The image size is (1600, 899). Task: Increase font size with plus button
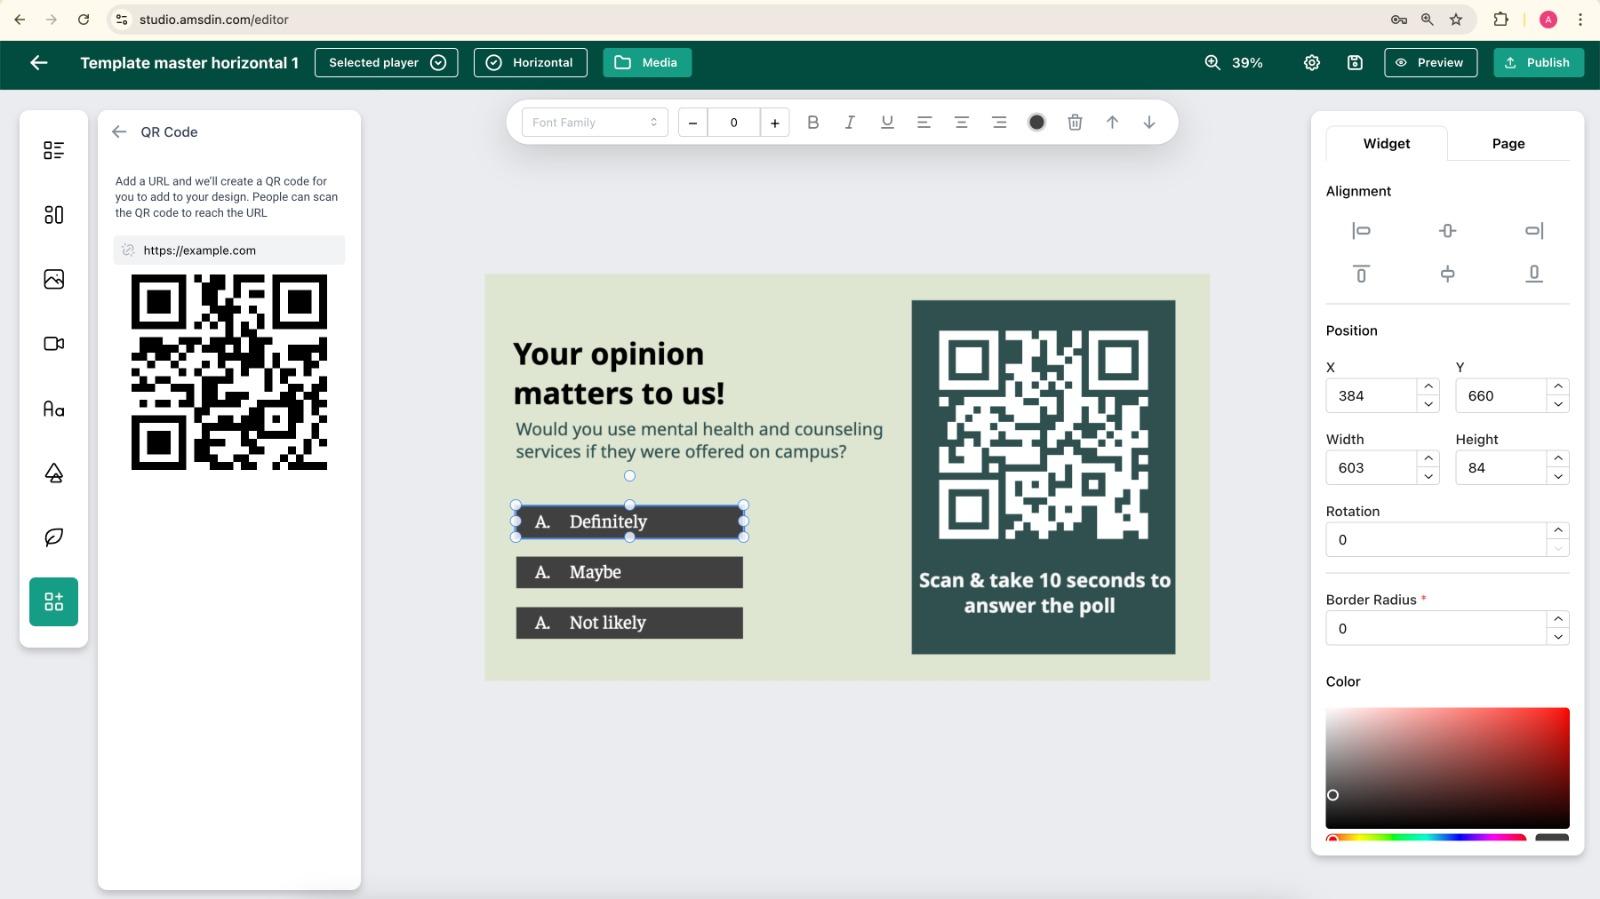(x=775, y=122)
